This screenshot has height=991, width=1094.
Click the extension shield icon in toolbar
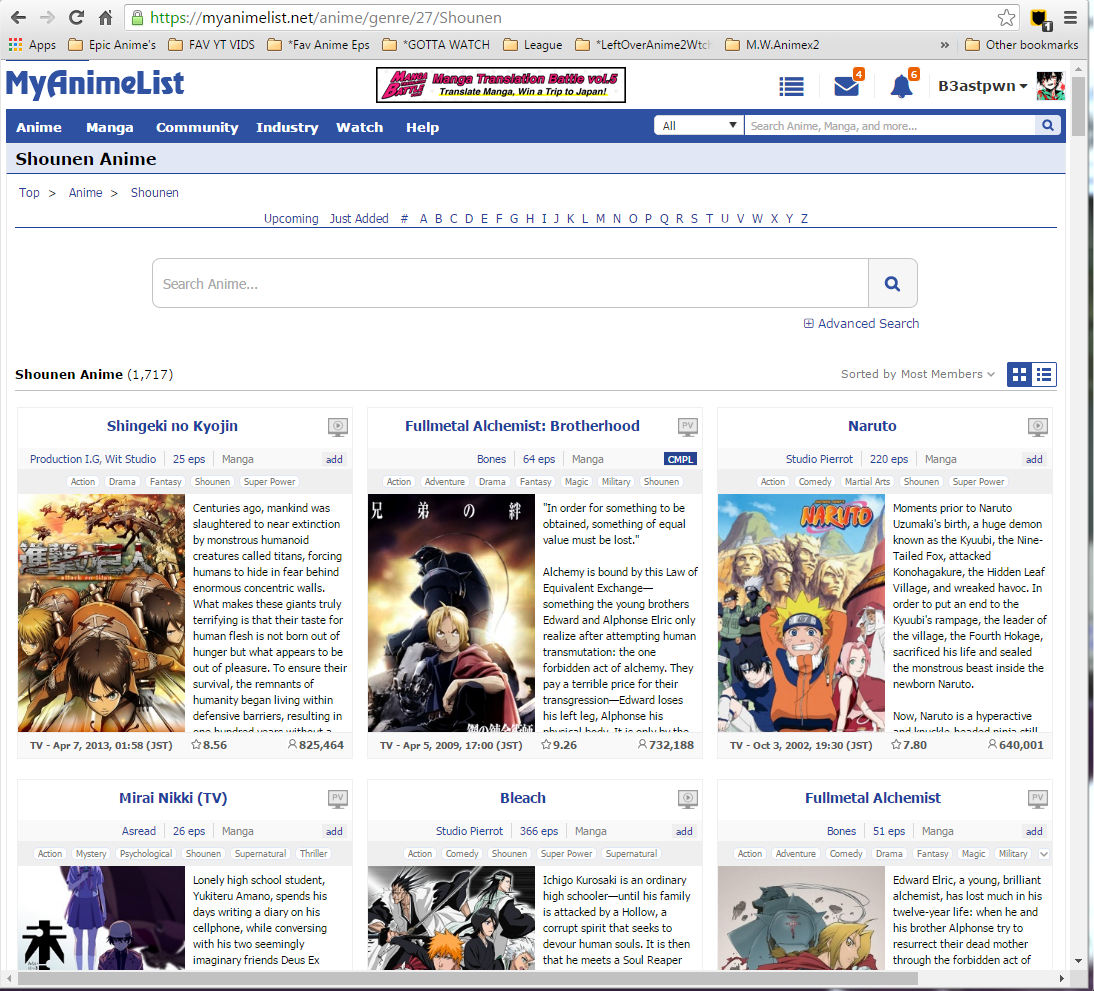1041,19
